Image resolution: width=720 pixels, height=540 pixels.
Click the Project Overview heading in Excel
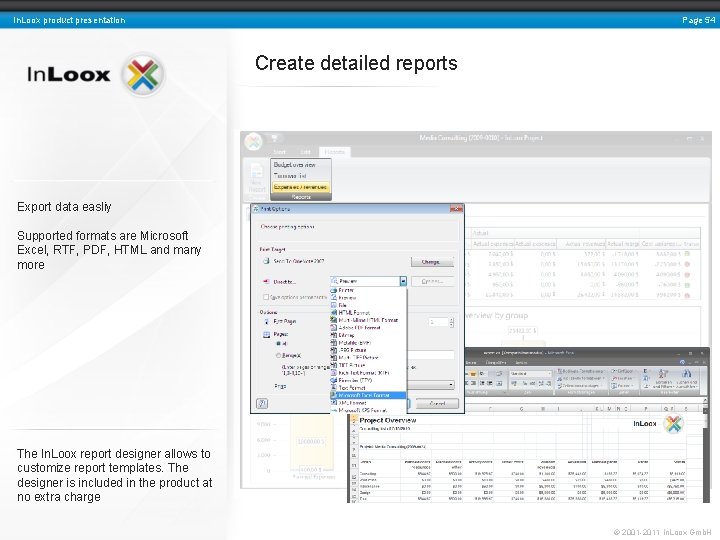point(388,420)
